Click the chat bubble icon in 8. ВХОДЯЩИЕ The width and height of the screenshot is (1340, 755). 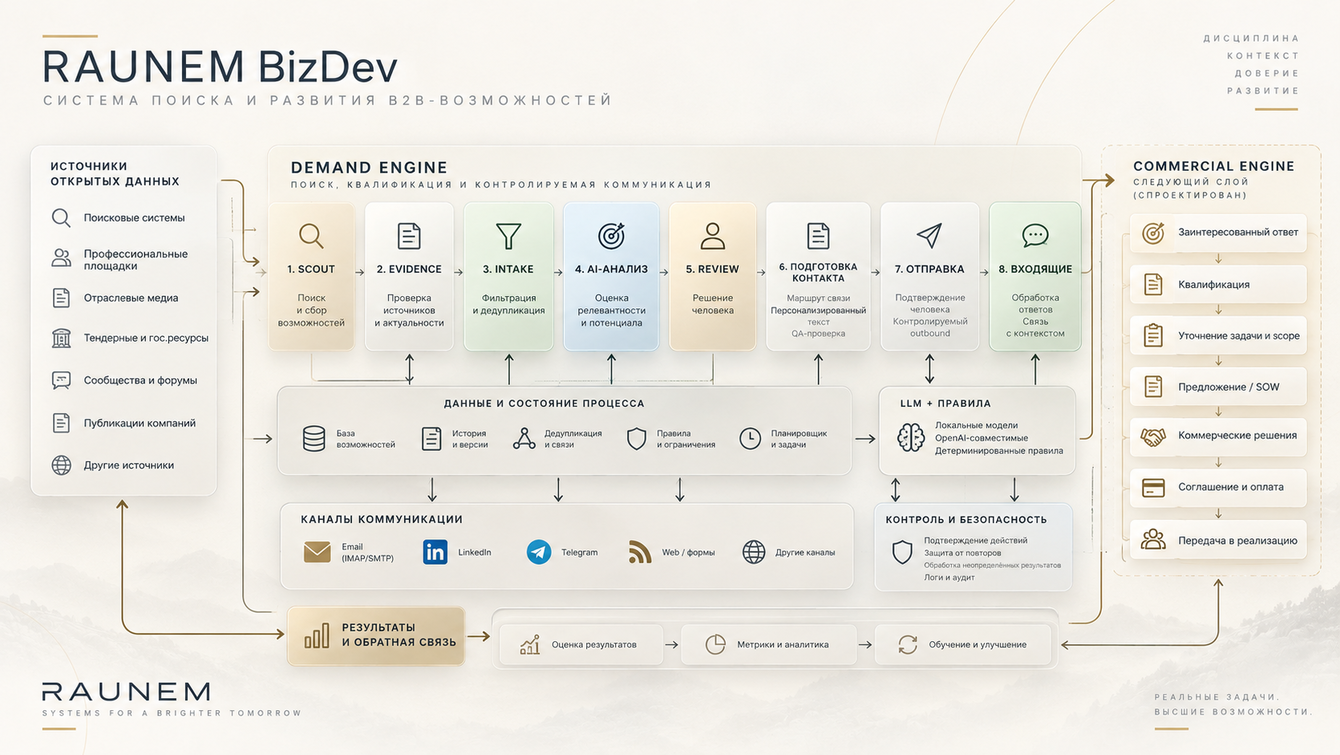(x=1035, y=236)
